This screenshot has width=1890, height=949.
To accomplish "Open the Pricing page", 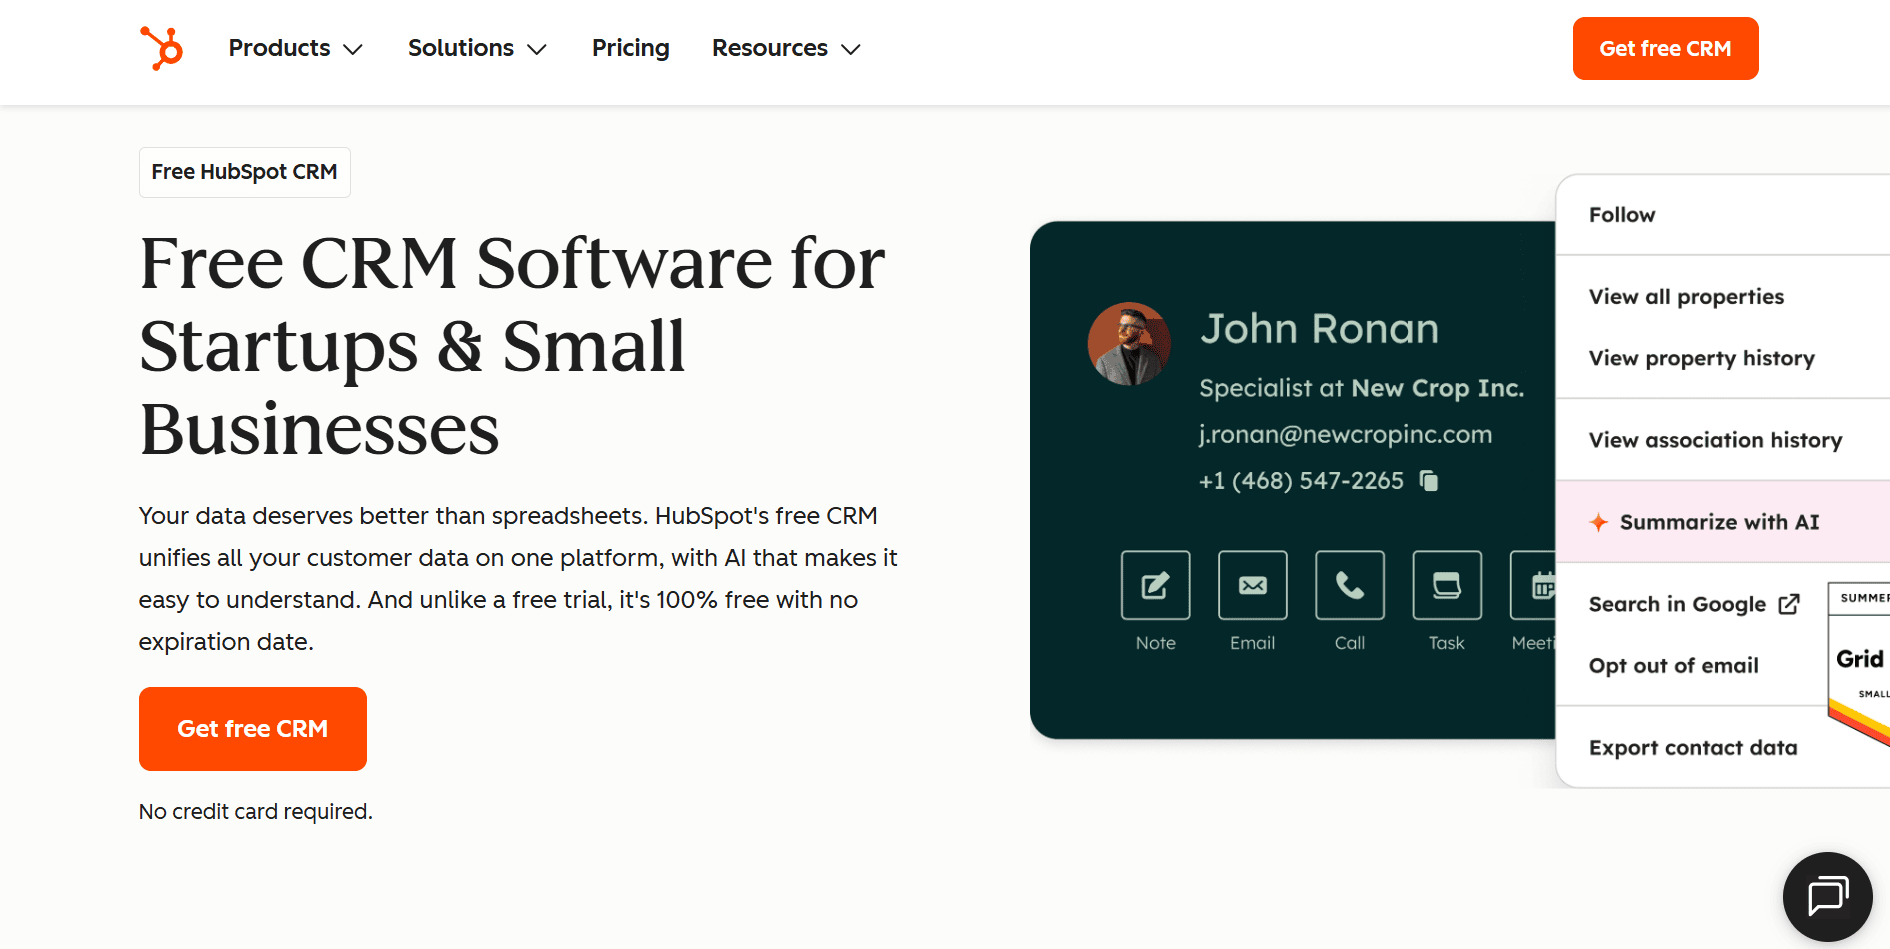I will pos(630,48).
